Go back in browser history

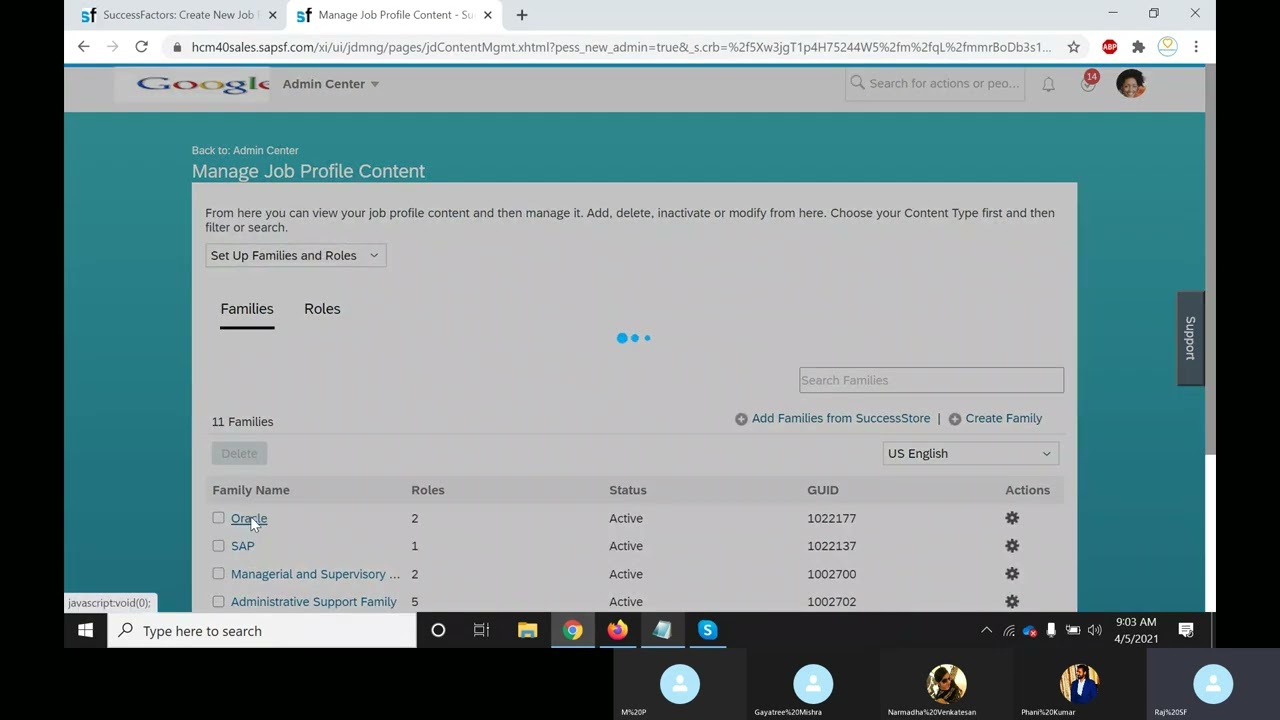[83, 47]
